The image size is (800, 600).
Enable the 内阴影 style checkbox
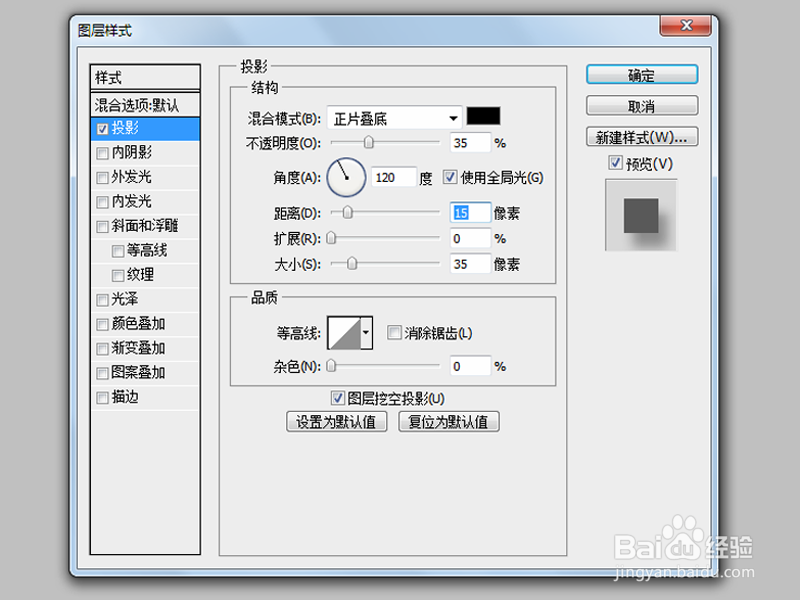coord(102,153)
